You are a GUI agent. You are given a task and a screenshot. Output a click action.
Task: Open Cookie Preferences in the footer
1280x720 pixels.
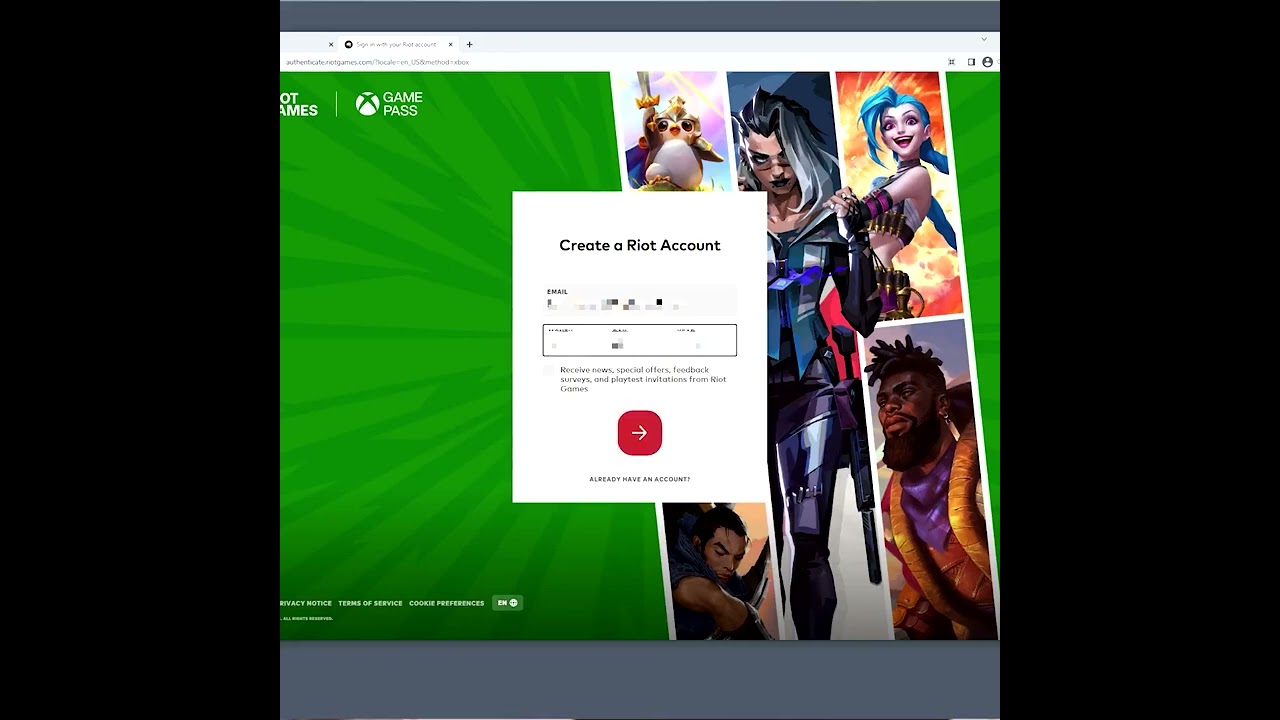446,603
